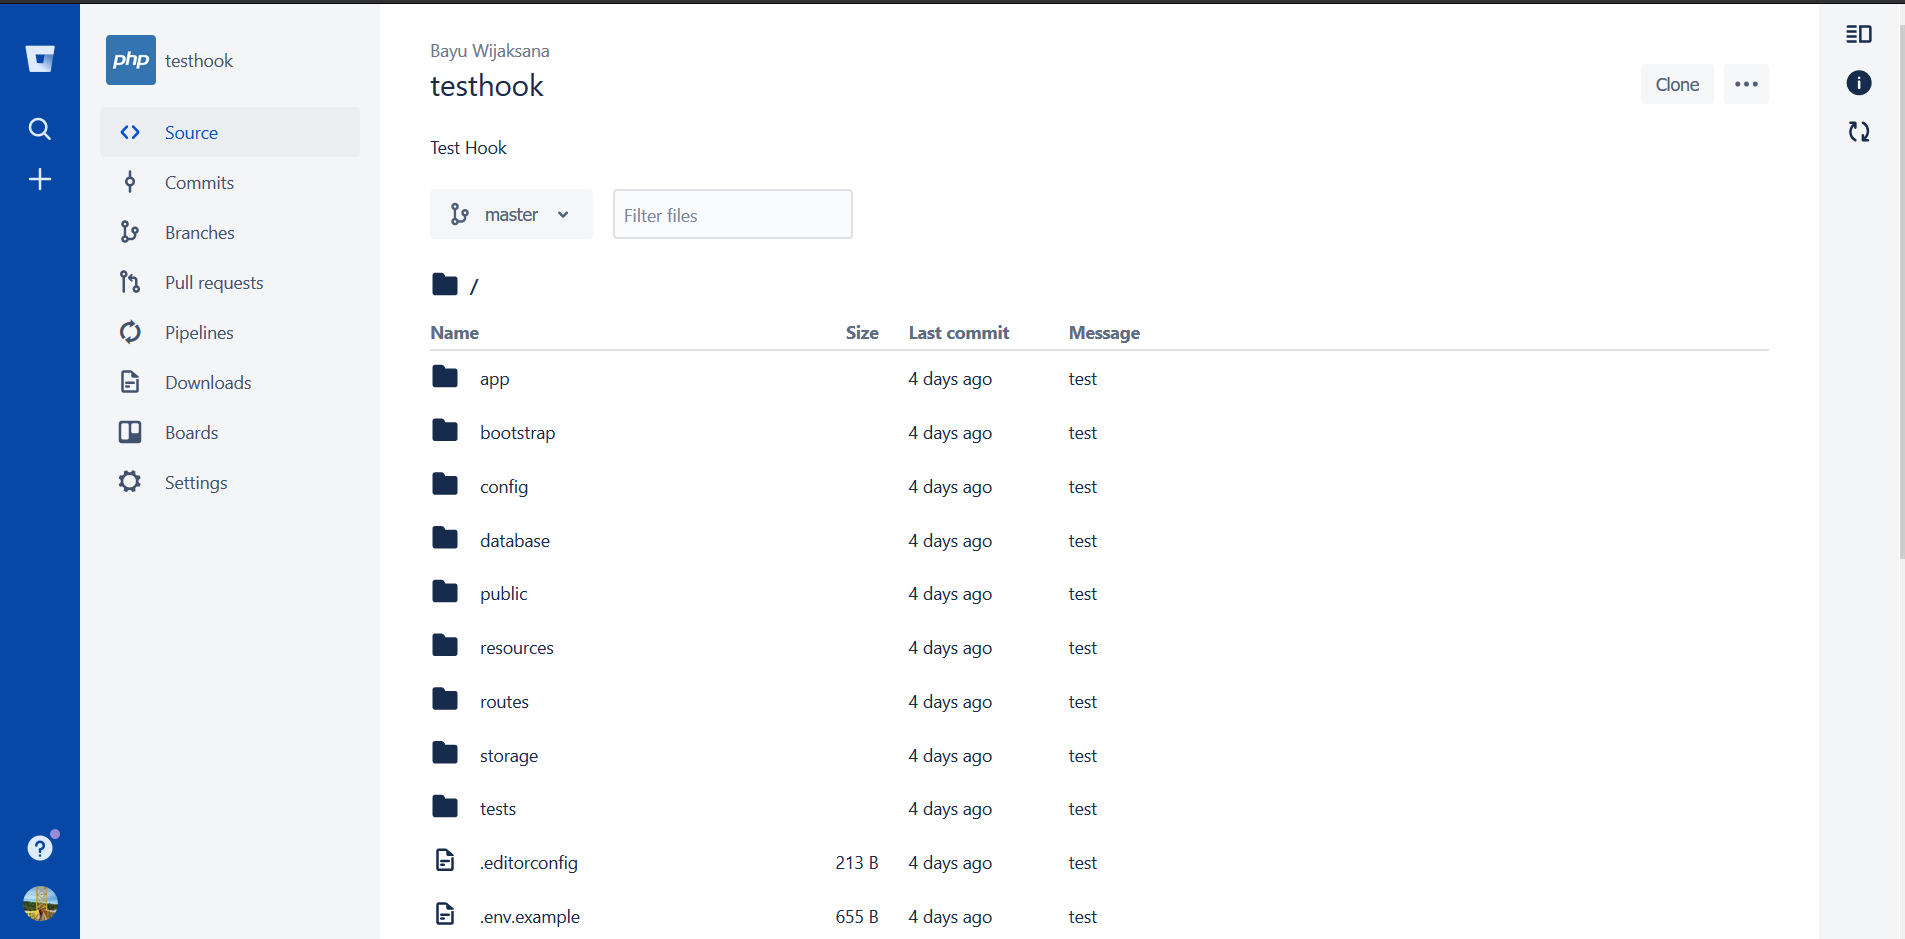Open the Boards menu item

230,432
